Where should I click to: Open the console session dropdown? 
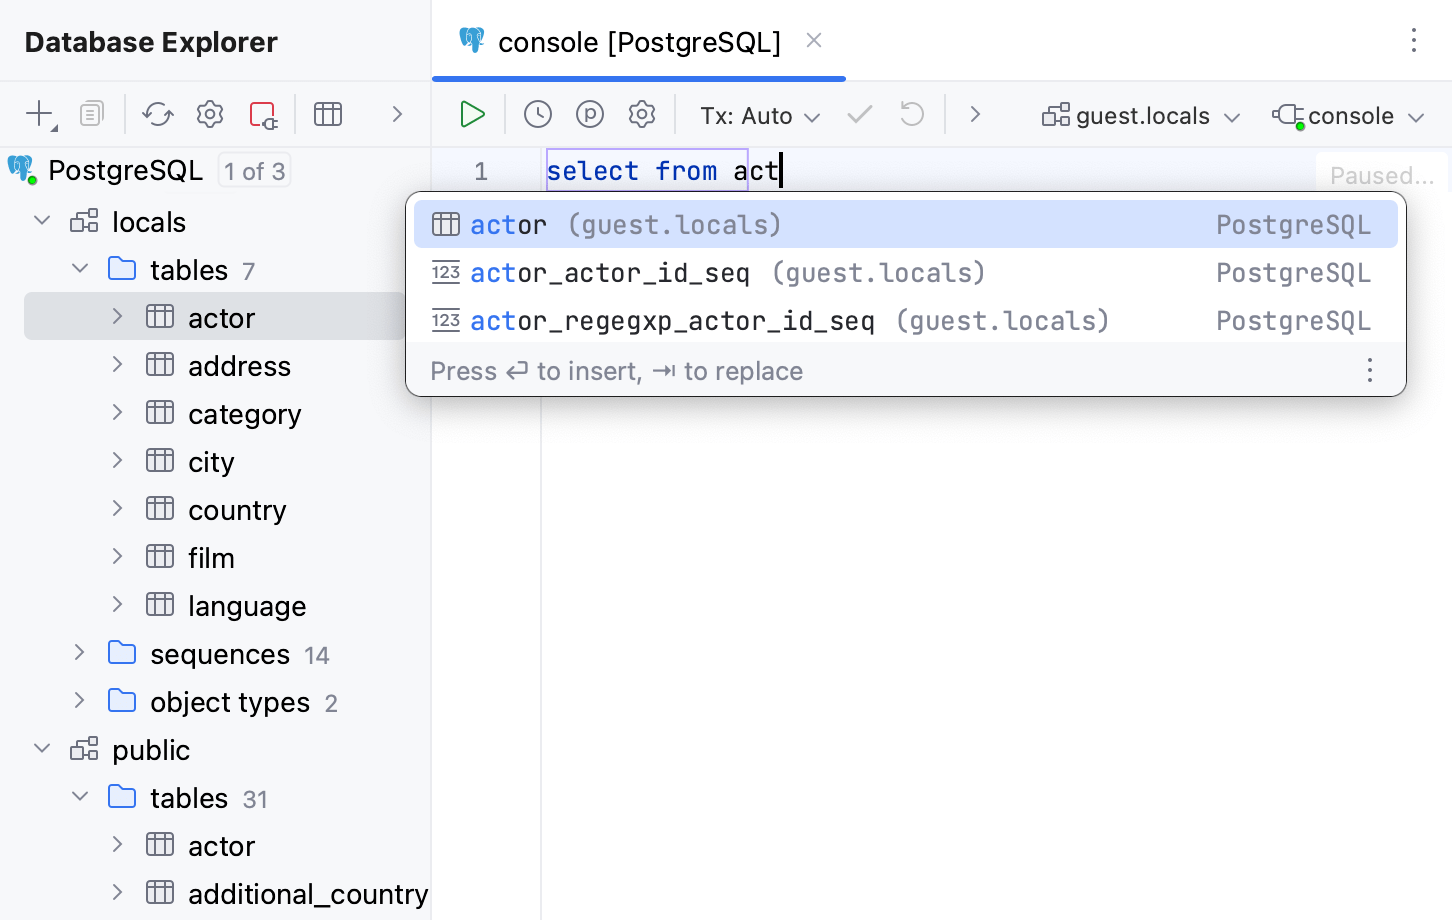tap(1349, 116)
